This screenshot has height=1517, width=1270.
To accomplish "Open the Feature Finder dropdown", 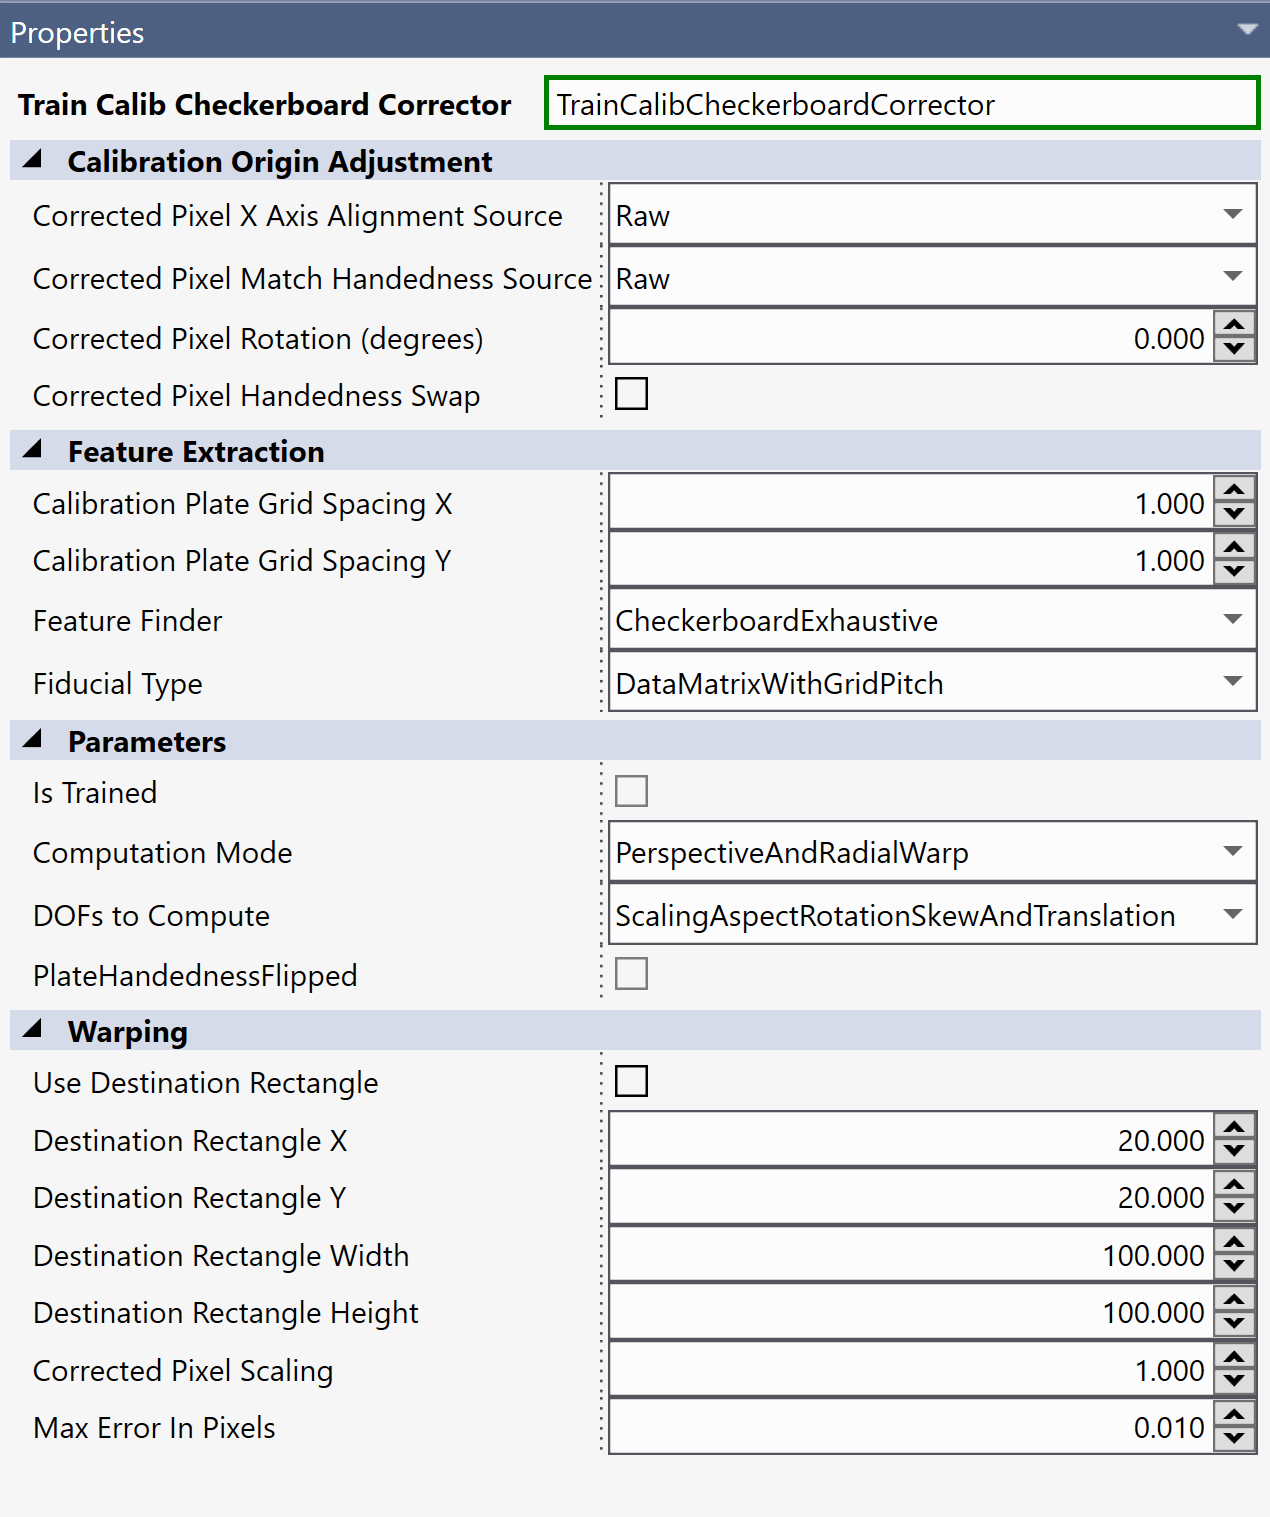I will [1232, 620].
